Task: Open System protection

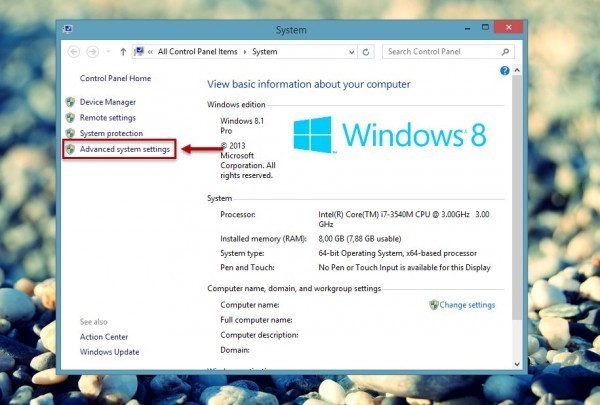Action: click(111, 134)
